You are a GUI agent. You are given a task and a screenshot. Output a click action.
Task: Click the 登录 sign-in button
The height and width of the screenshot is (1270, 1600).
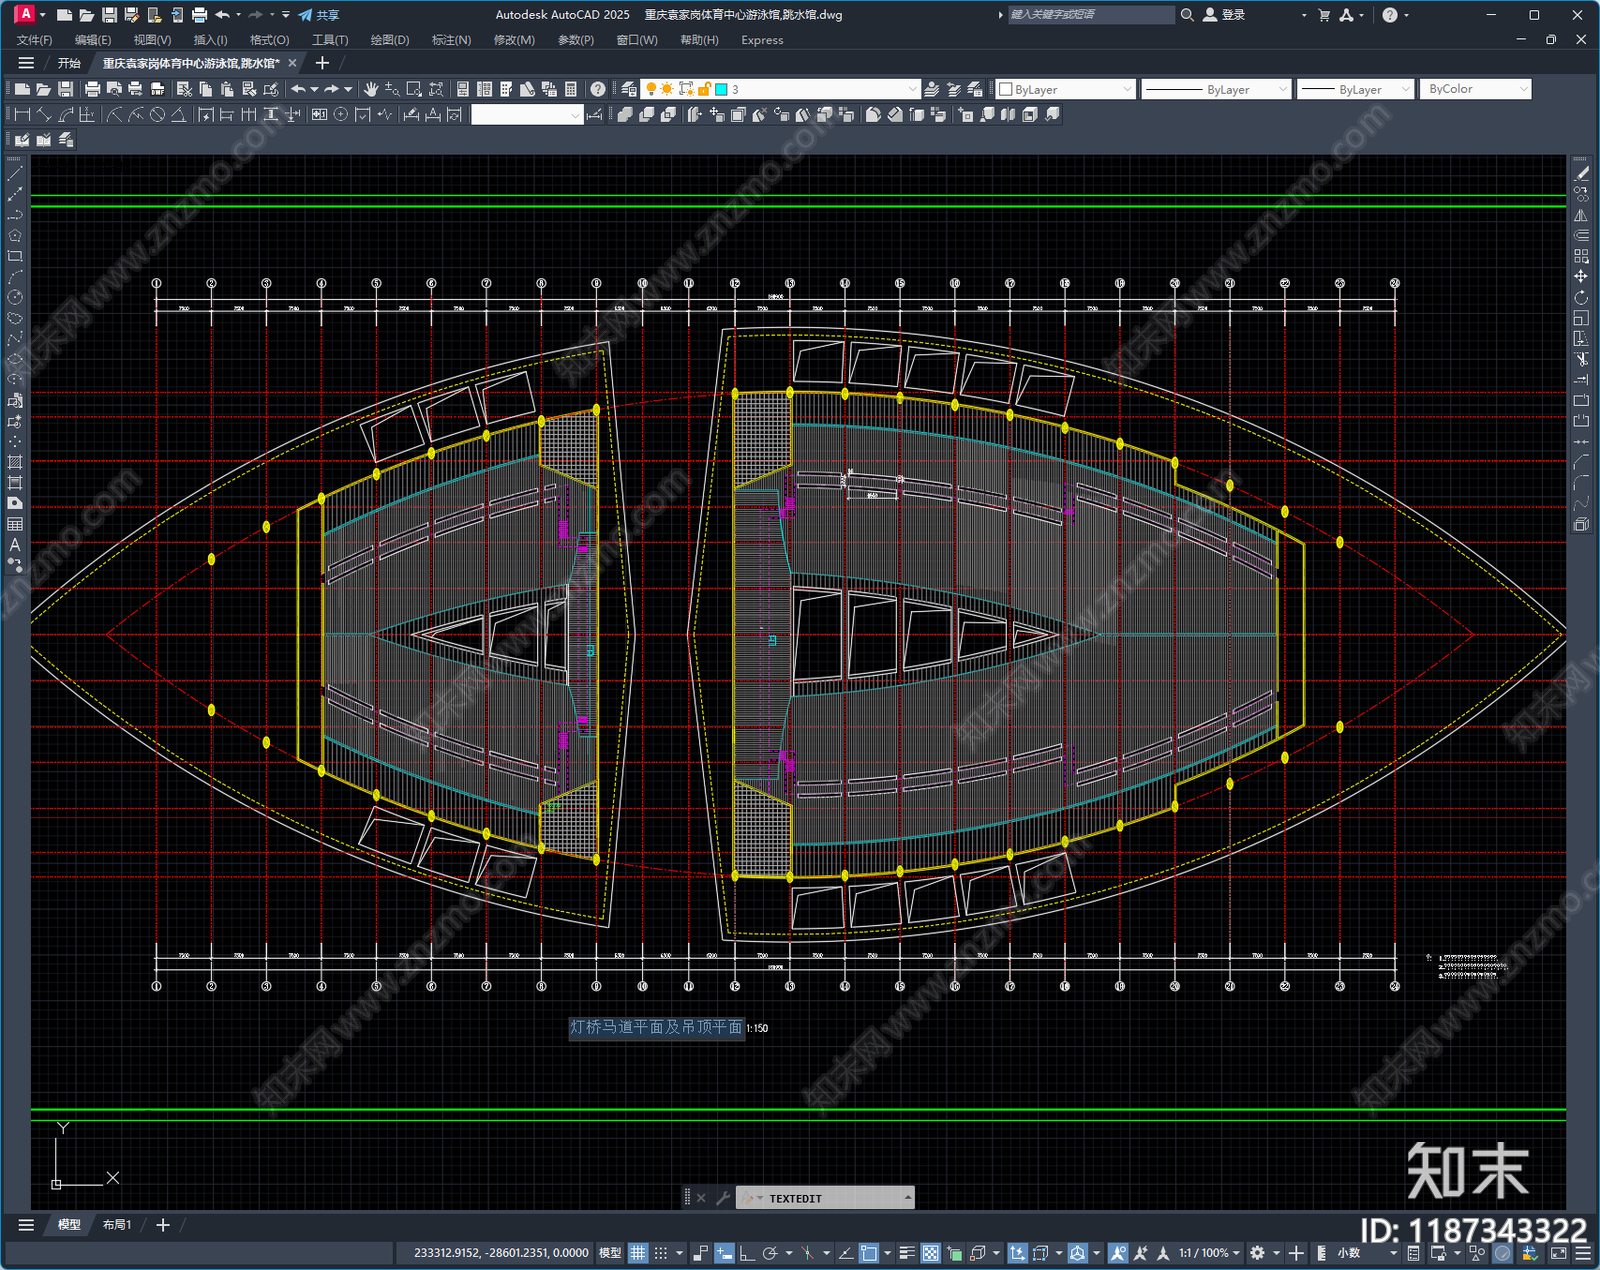[x=1225, y=15]
